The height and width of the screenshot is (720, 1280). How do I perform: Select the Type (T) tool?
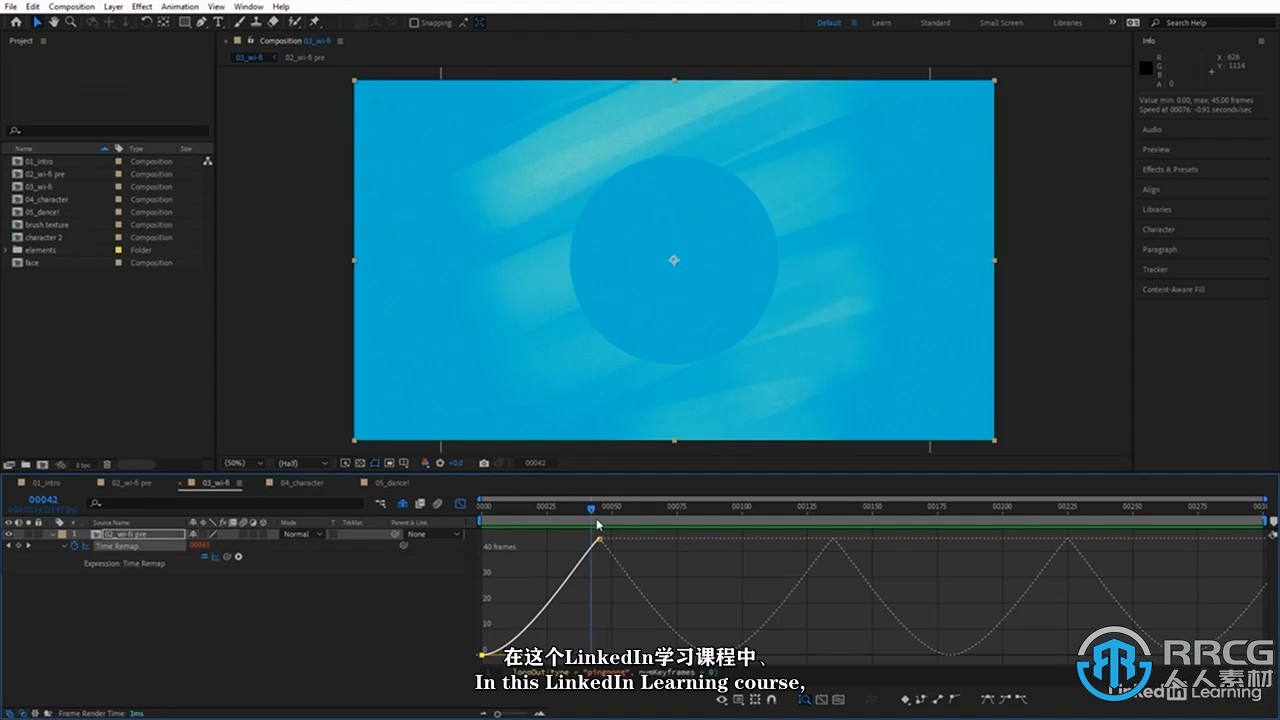(x=218, y=22)
